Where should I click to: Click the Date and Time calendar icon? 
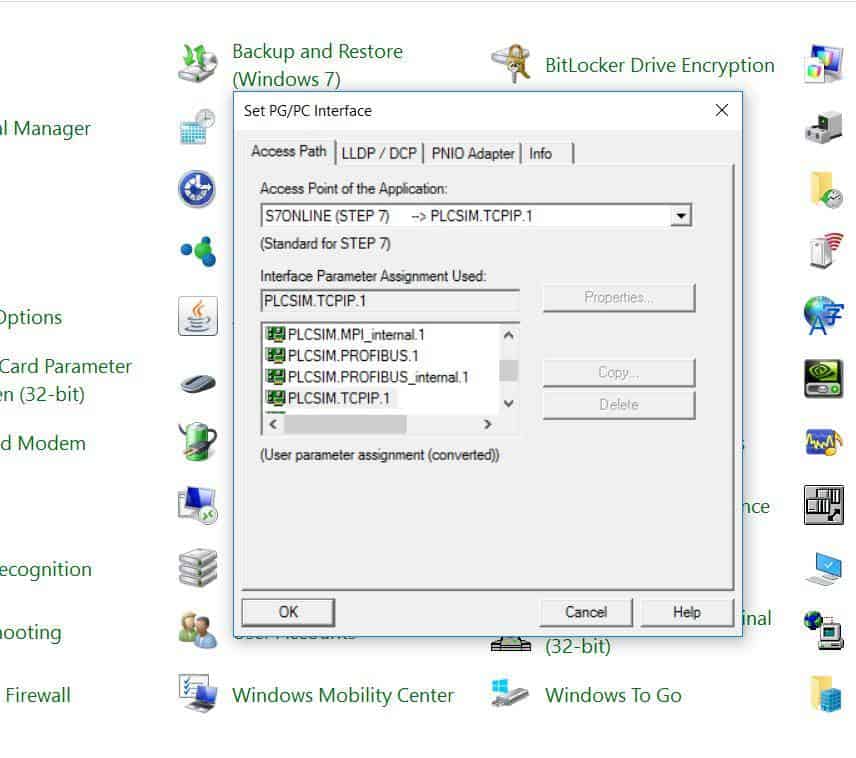197,127
